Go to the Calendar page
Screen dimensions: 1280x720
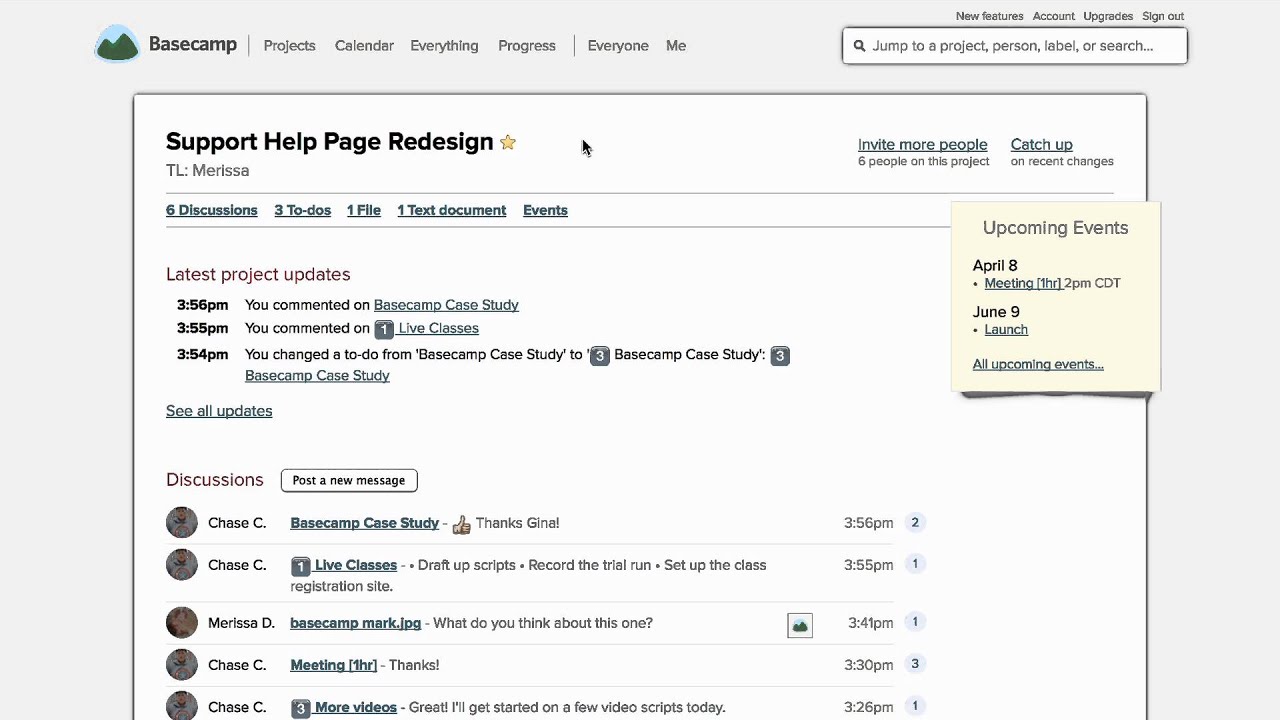coord(364,46)
